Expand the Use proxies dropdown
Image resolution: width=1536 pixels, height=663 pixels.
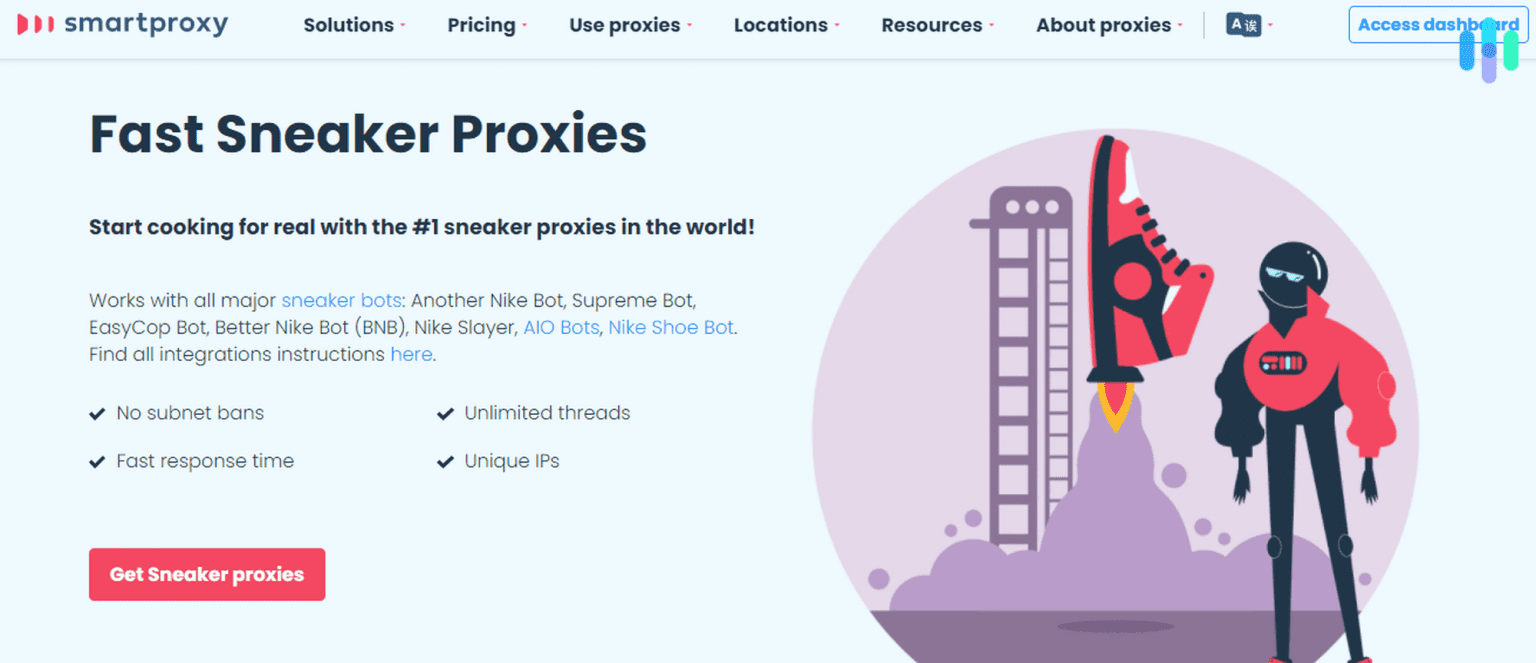(x=624, y=25)
